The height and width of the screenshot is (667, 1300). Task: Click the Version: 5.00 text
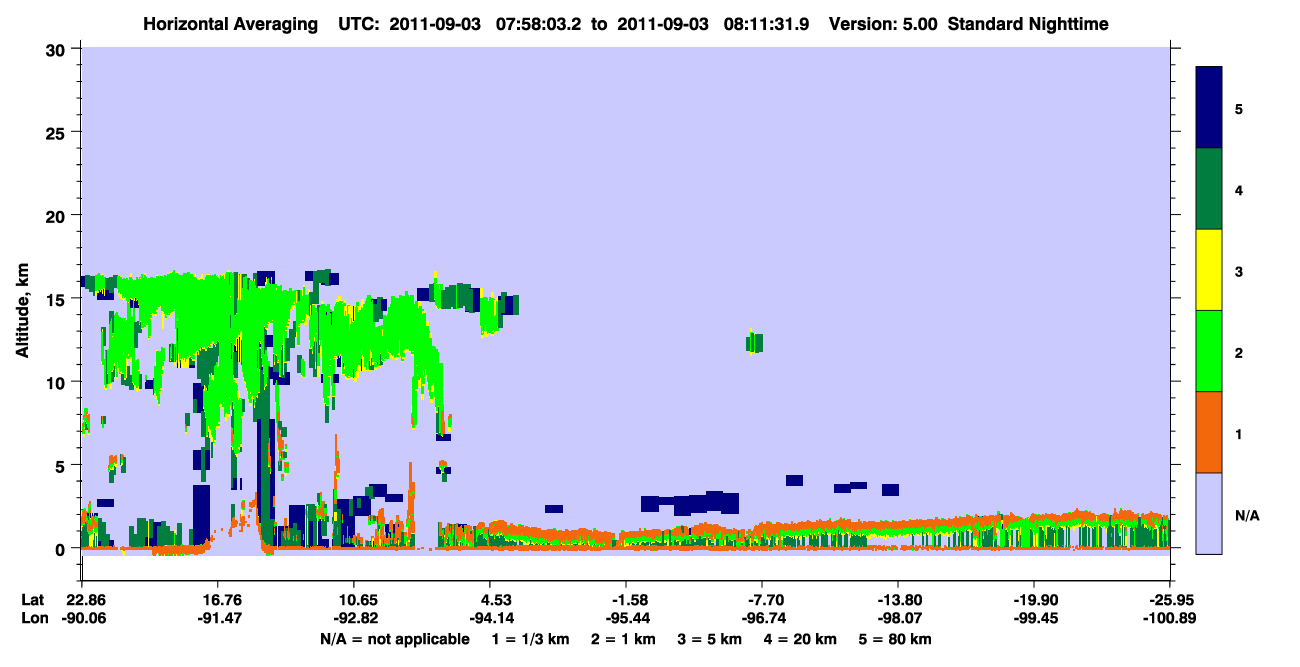[883, 24]
